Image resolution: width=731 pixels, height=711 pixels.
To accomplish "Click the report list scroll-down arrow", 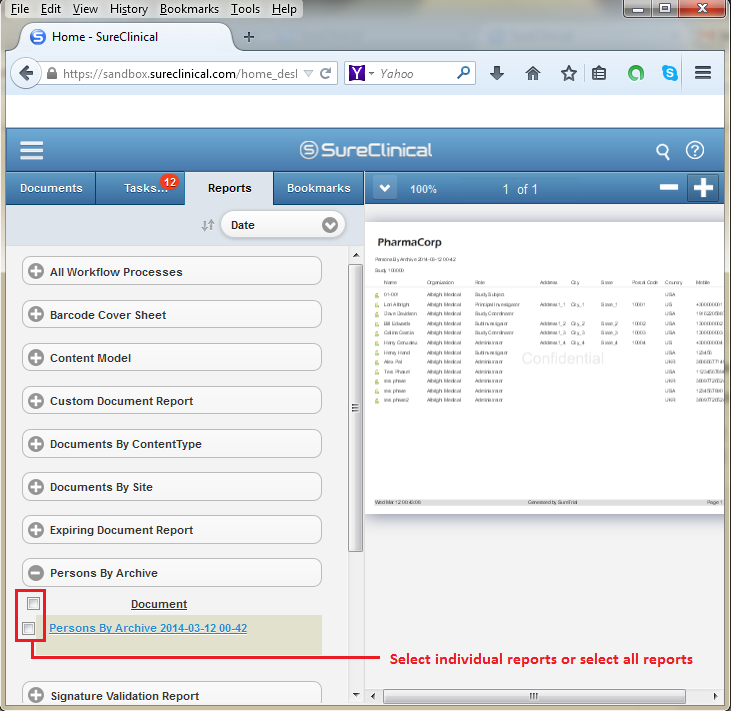I will (x=356, y=695).
